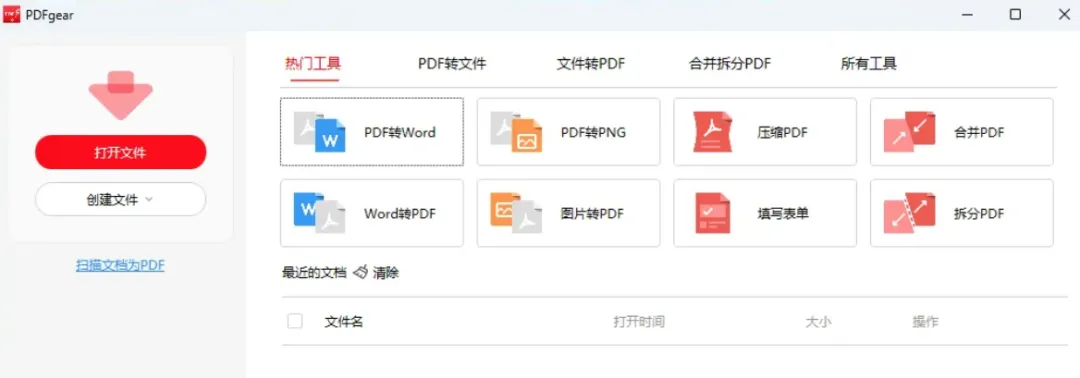This screenshot has height=378, width=1080.
Task: Click the 最近的文档 heading
Action: pyautogui.click(x=314, y=273)
